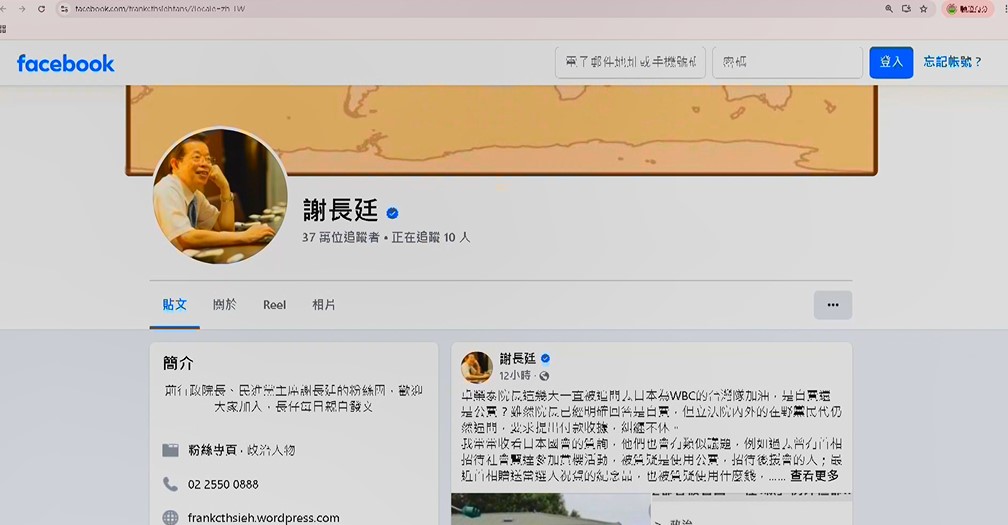The image size is (1008, 525).
Task: Open the post's attached image
Action: coord(551,509)
